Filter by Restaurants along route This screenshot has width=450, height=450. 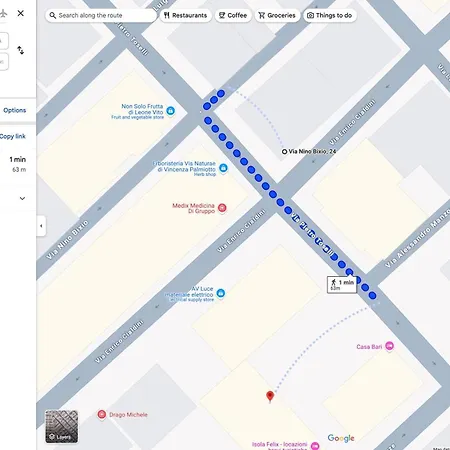(186, 15)
